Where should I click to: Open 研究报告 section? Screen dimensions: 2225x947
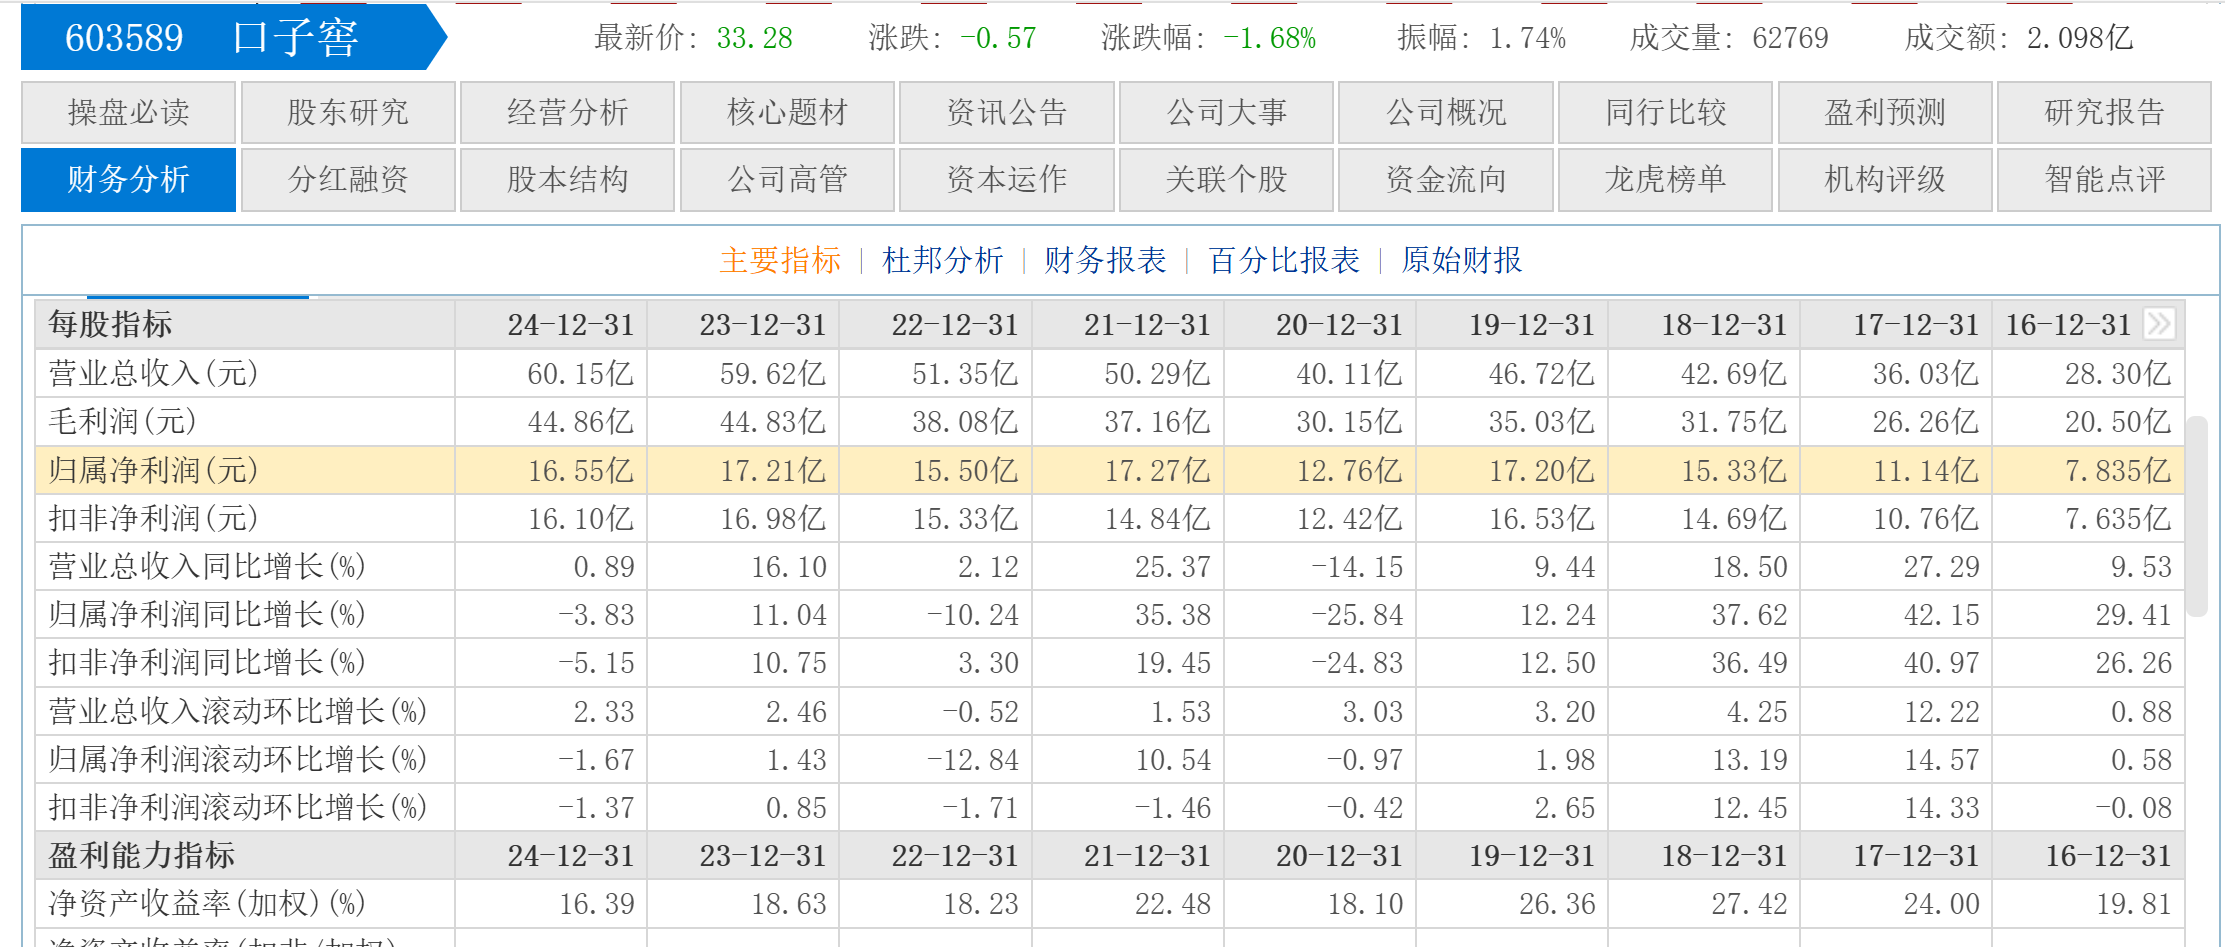click(2104, 112)
